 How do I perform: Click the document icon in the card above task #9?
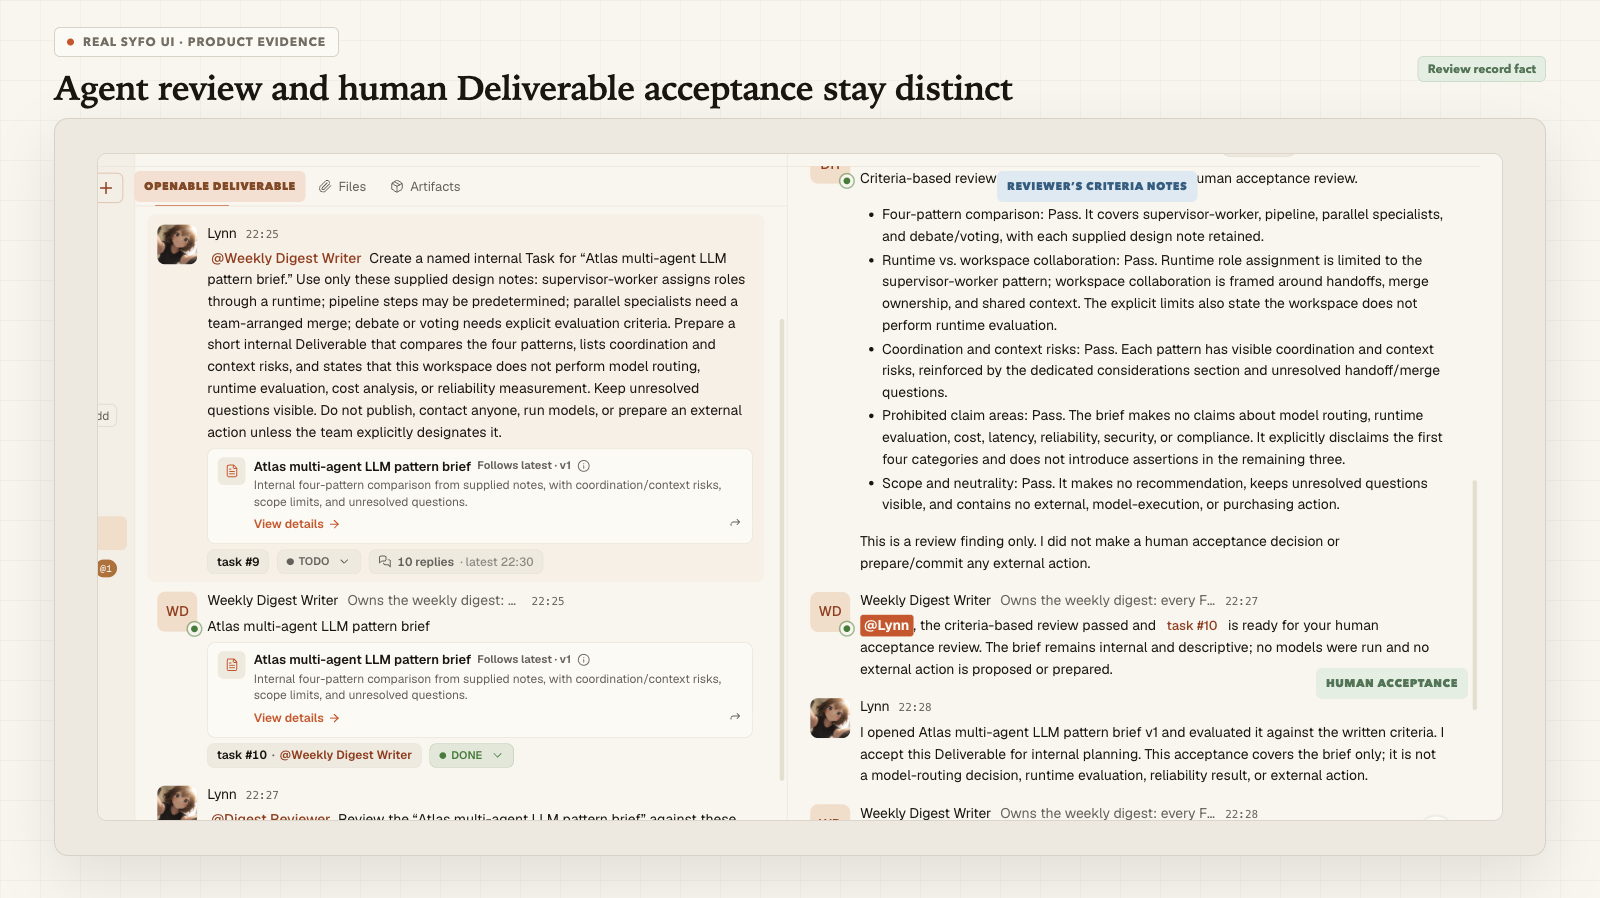click(232, 471)
